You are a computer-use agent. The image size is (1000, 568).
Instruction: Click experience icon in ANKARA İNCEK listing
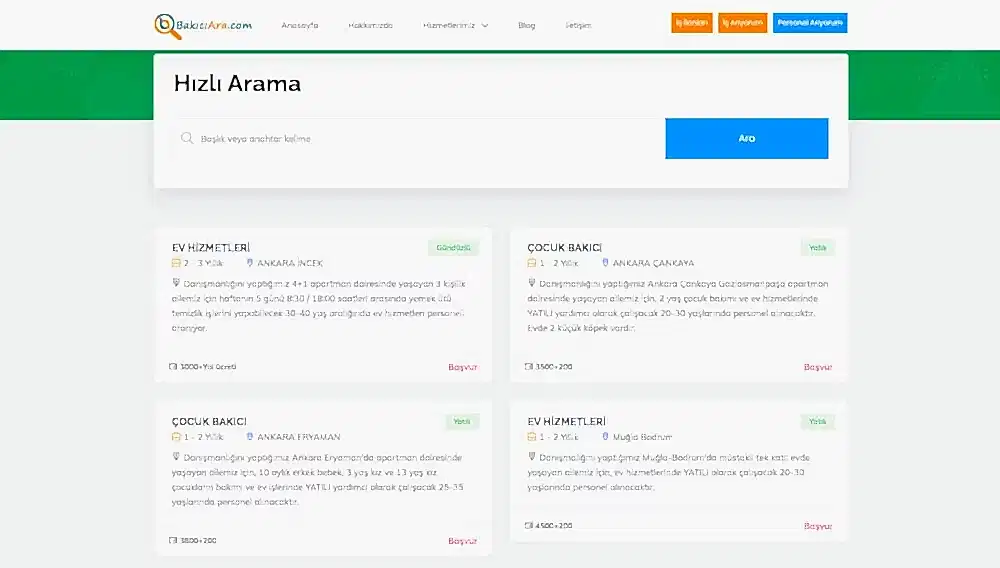tap(175, 263)
